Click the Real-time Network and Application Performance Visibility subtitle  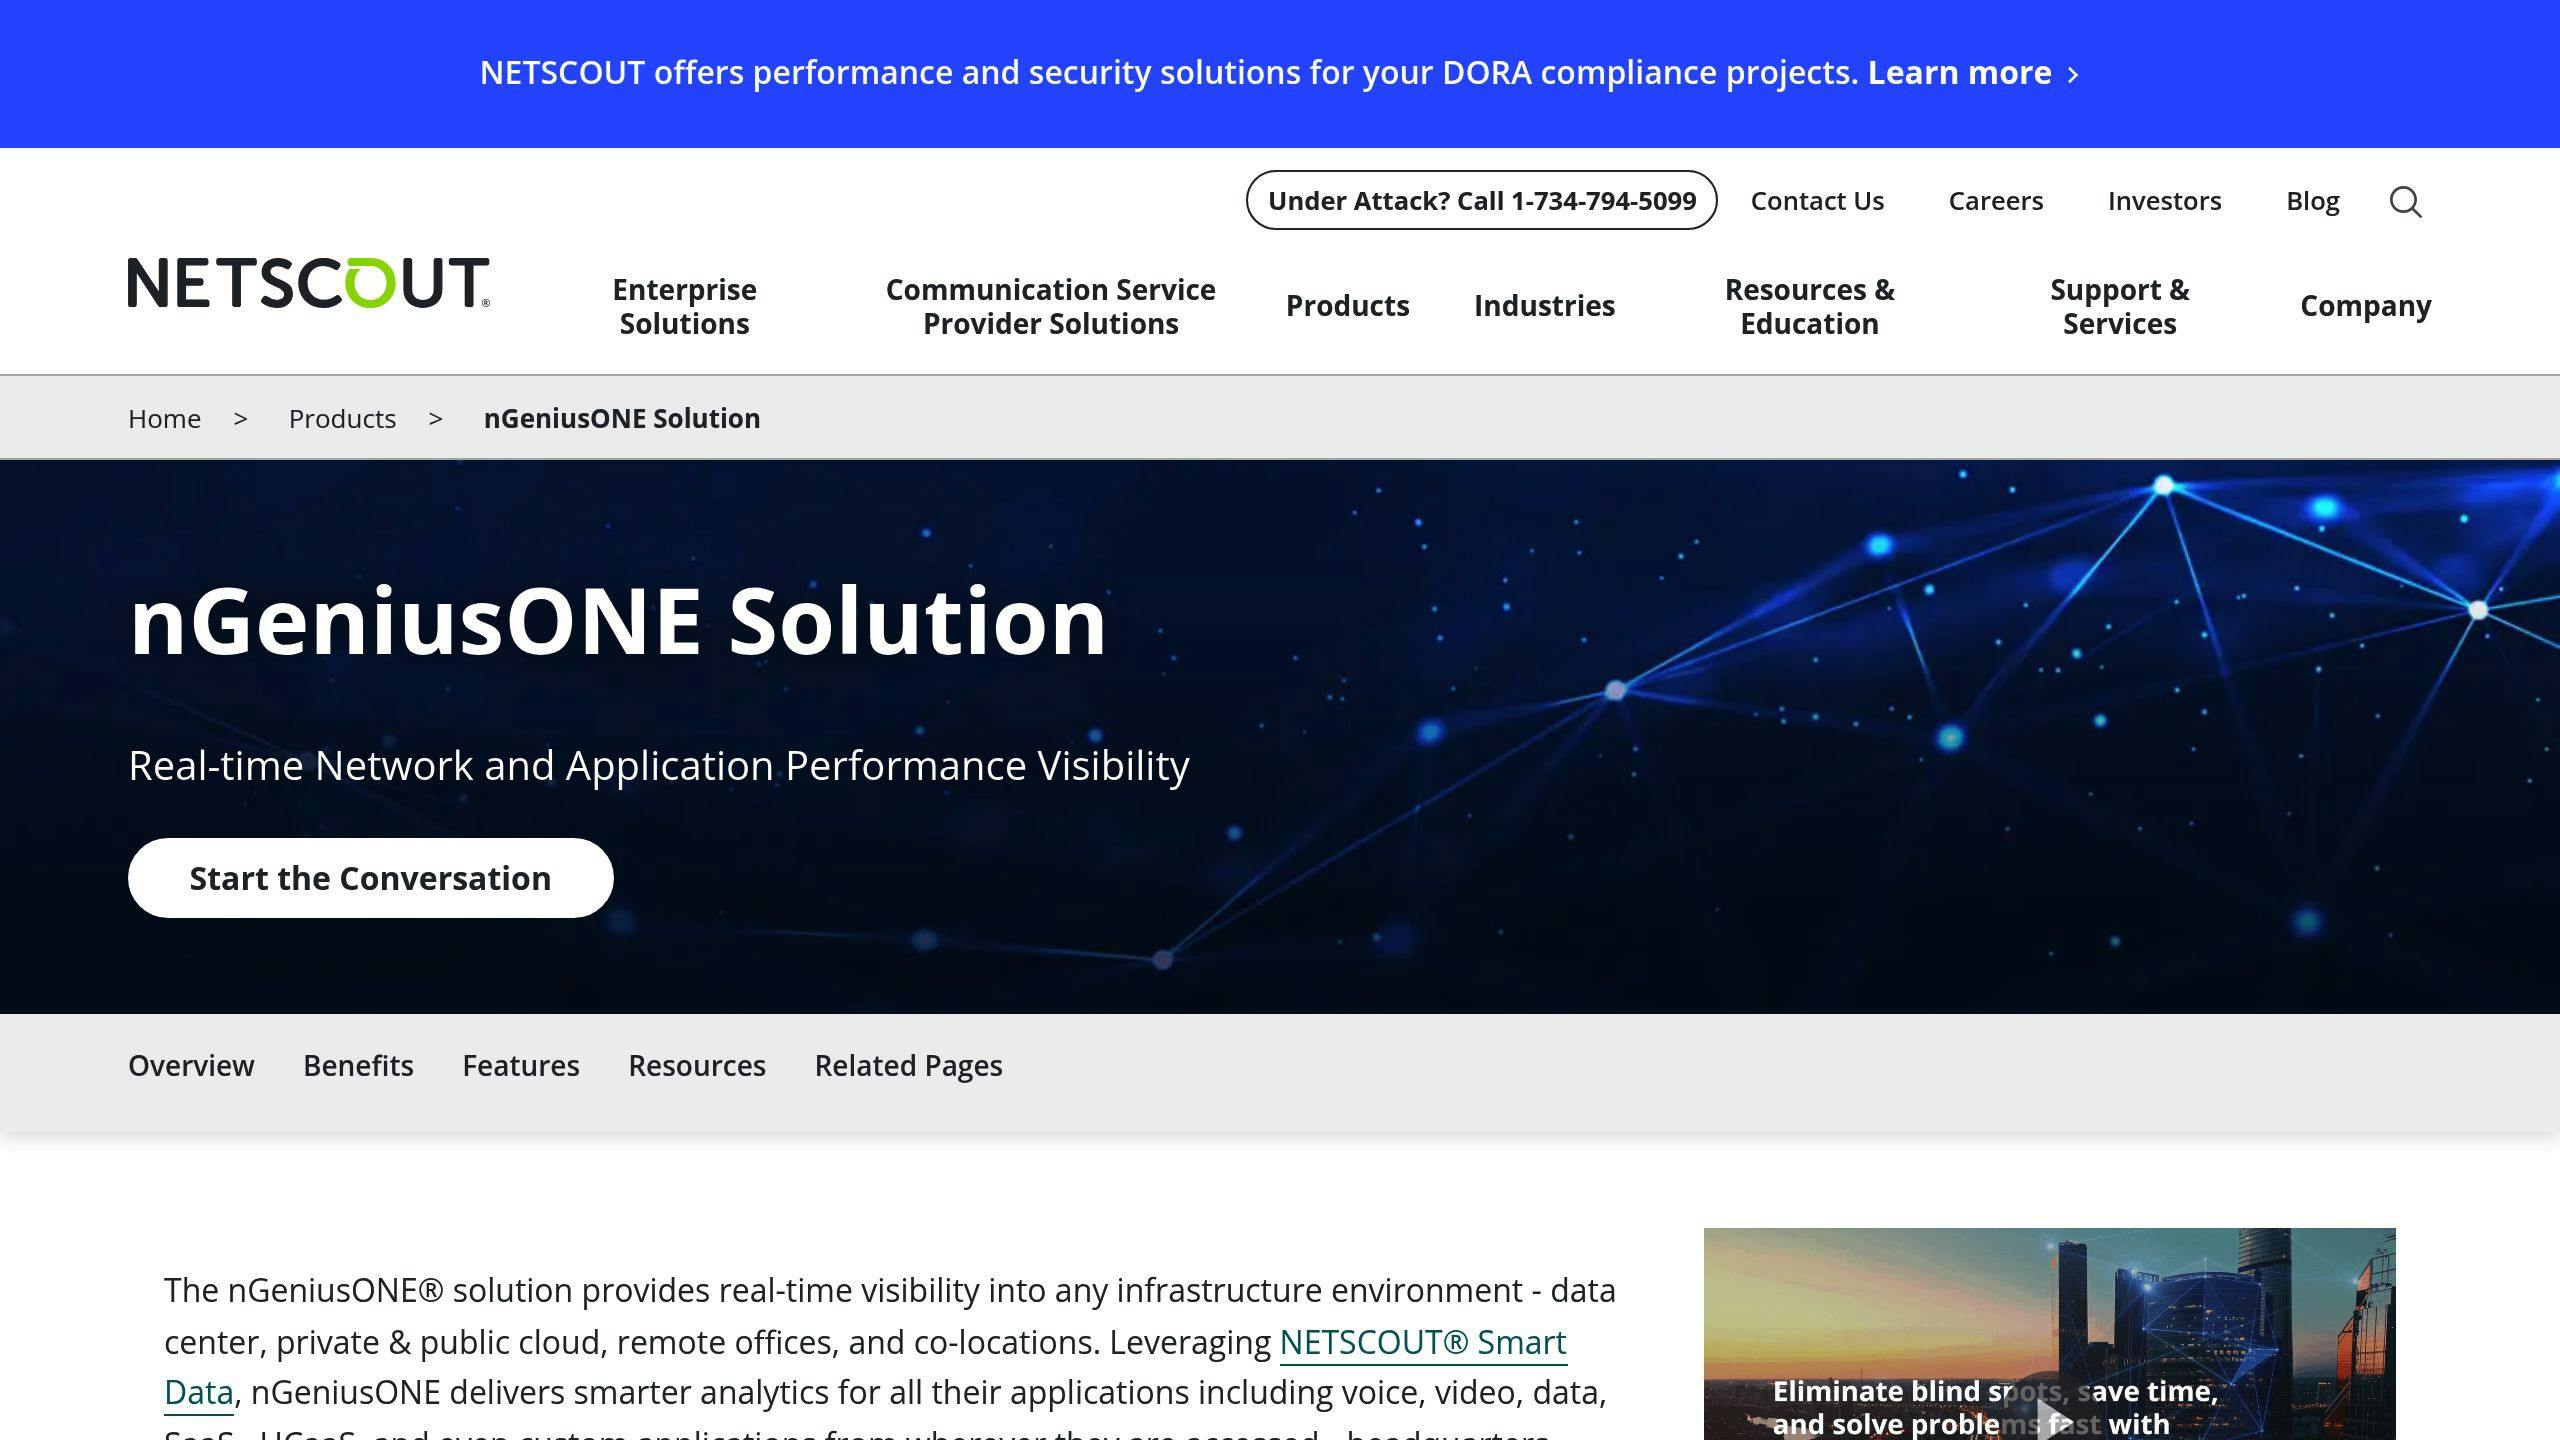tap(658, 766)
